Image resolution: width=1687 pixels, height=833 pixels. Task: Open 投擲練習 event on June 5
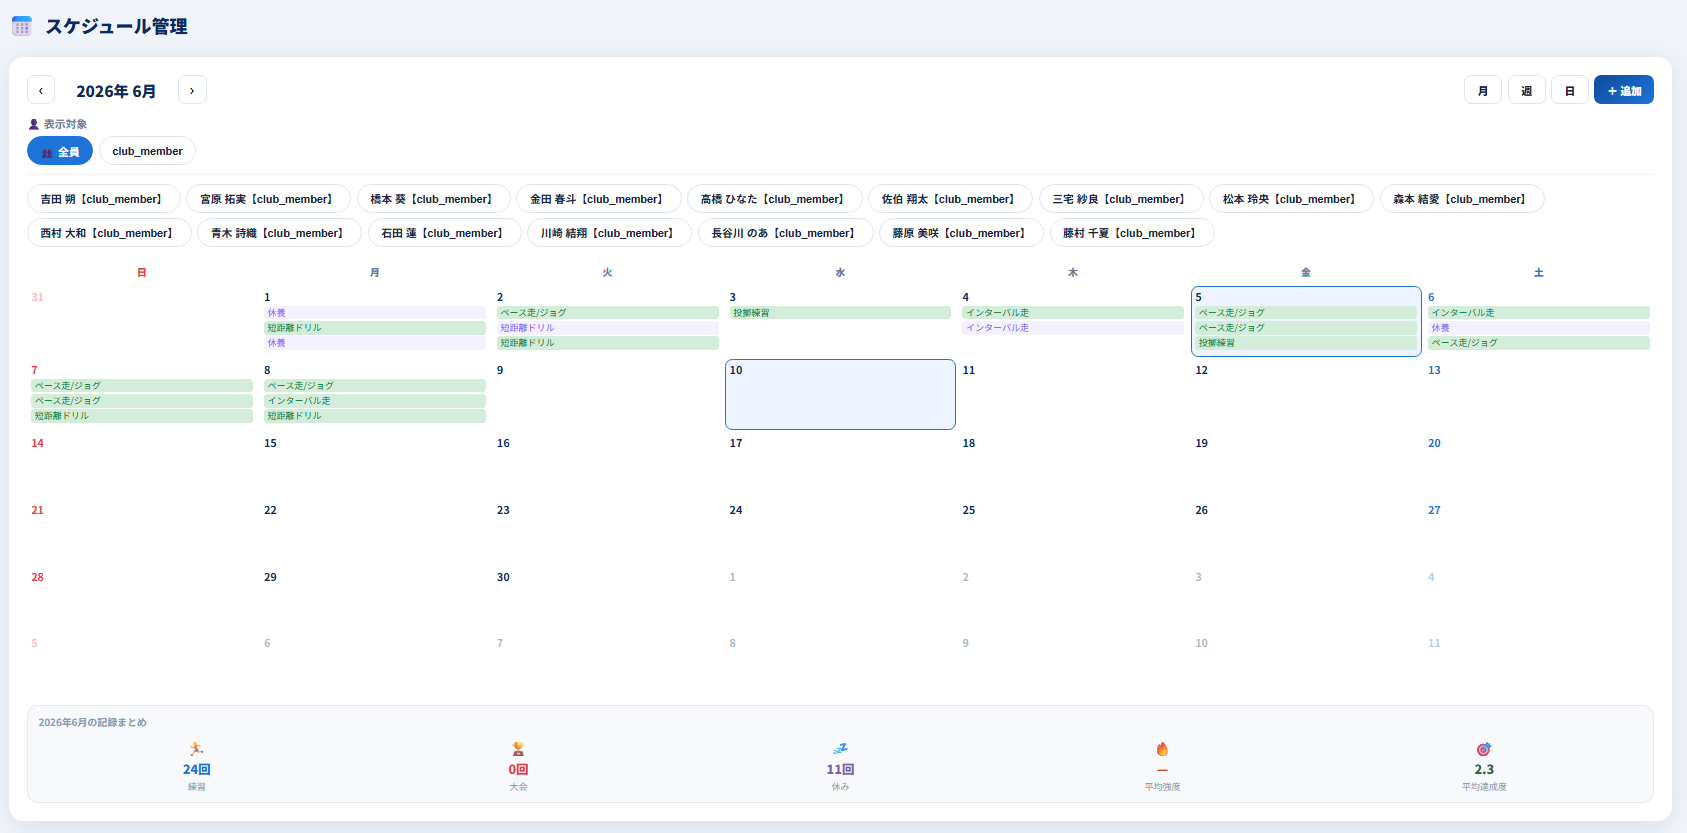(1306, 343)
